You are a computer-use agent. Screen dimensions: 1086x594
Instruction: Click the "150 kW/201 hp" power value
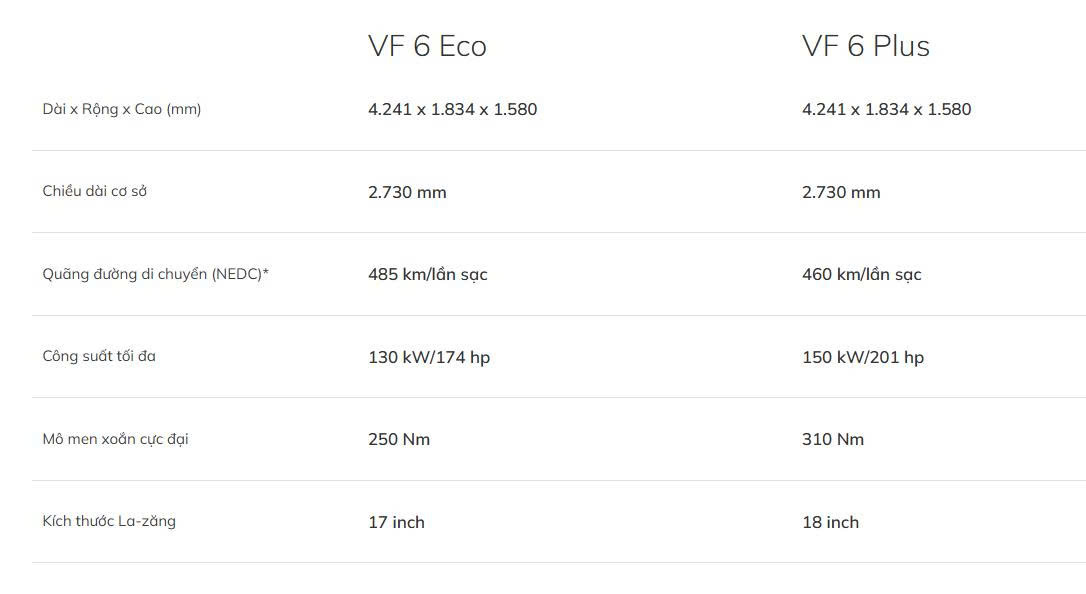coord(862,357)
